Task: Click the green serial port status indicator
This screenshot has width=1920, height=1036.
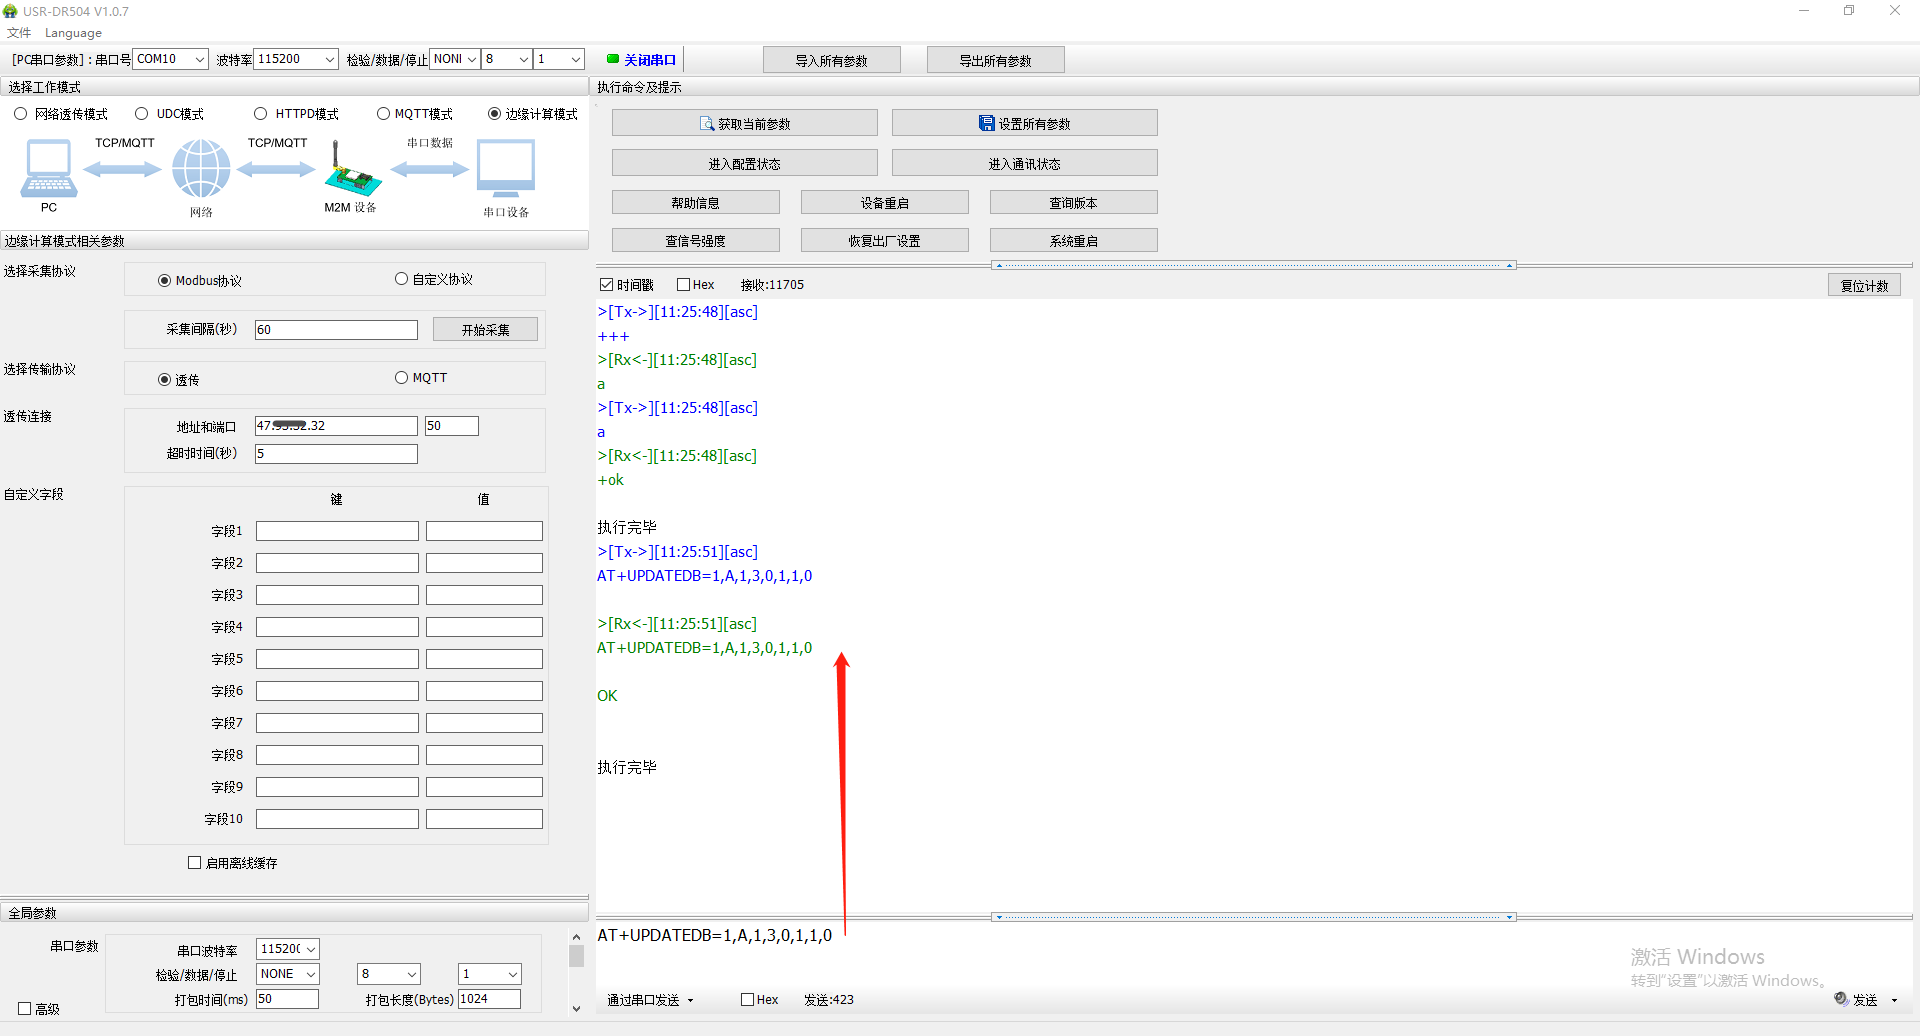Action: click(613, 59)
